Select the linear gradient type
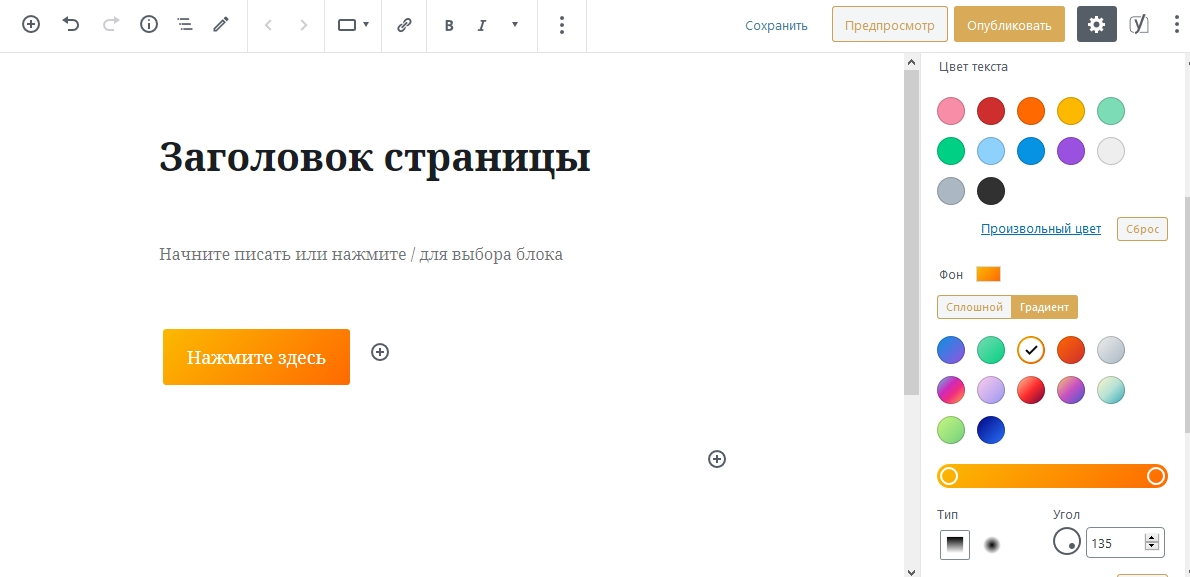The width and height of the screenshot is (1190, 577). 954,544
